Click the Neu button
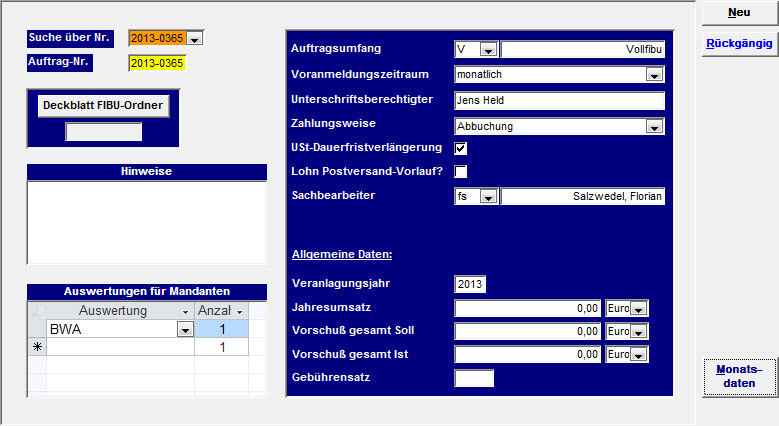779x426 pixels. point(739,12)
